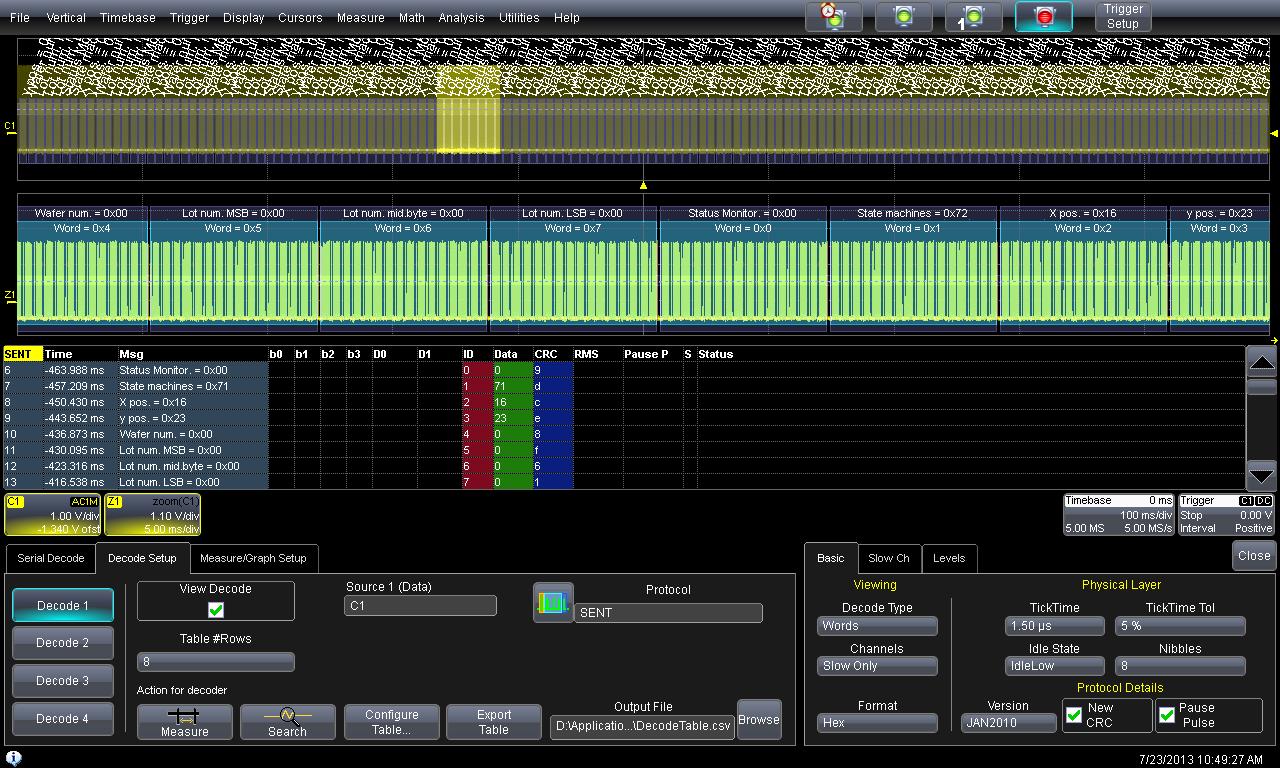Click the decode table scroll-down arrow
Image resolution: width=1280 pixels, height=768 pixels.
point(1262,476)
